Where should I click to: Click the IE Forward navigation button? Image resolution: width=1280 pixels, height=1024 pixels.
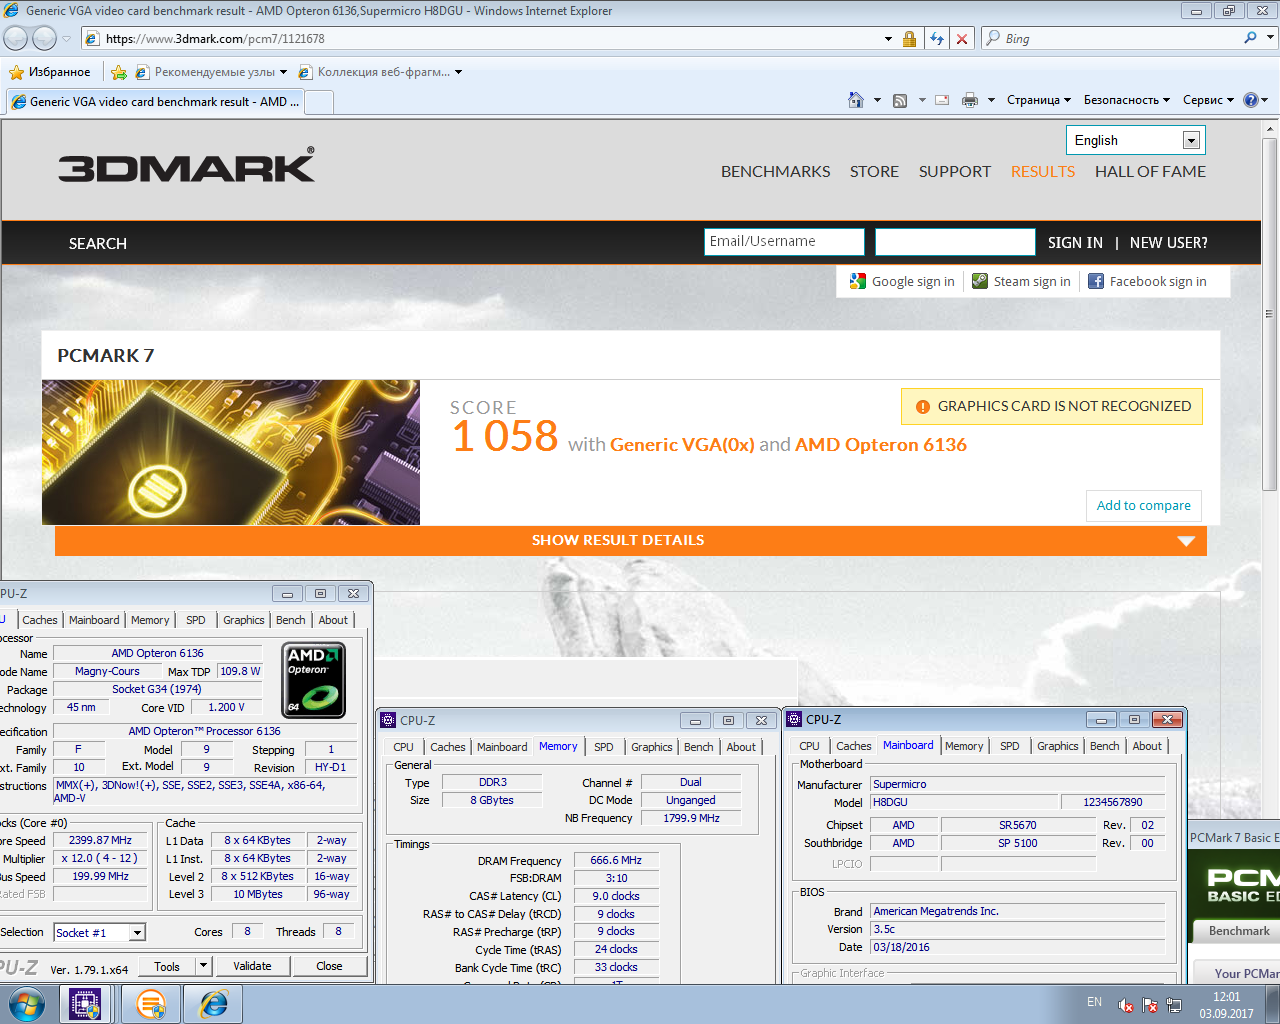[44, 38]
